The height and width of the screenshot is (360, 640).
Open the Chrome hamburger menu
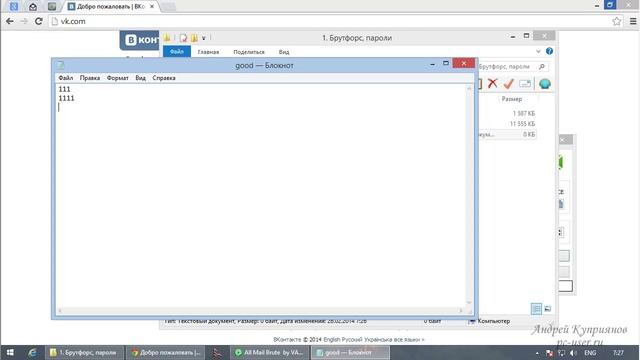pyautogui.click(x=633, y=21)
